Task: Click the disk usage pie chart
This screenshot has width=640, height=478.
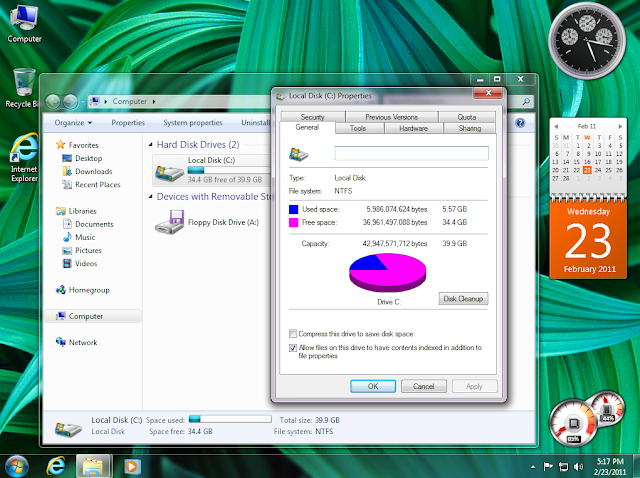Action: click(387, 272)
